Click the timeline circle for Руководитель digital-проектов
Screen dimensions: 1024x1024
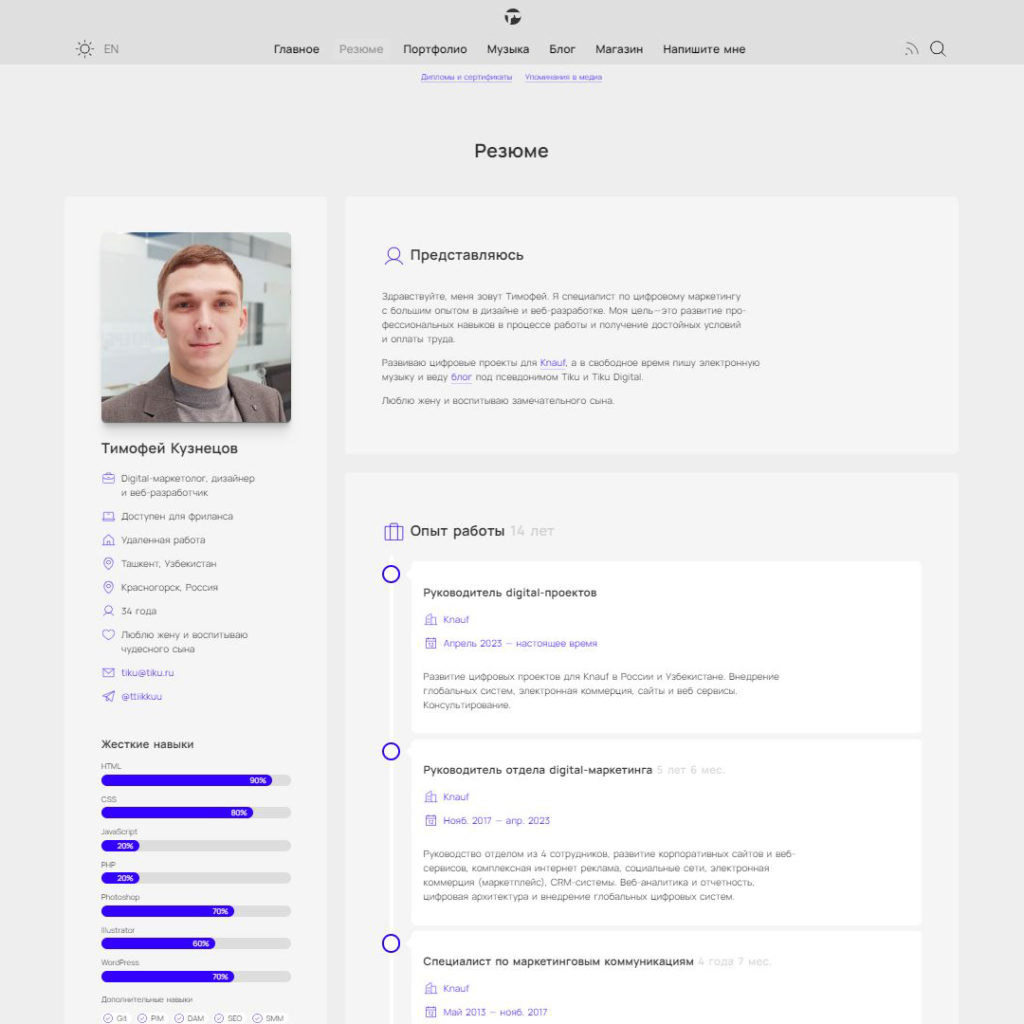pyautogui.click(x=392, y=573)
